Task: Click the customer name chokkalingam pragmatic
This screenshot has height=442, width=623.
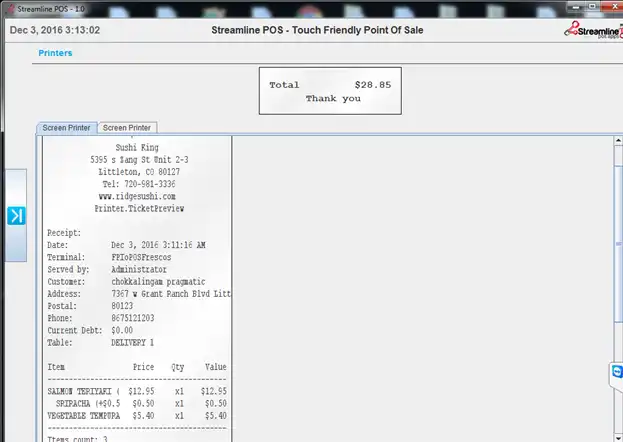Action: tap(158, 282)
